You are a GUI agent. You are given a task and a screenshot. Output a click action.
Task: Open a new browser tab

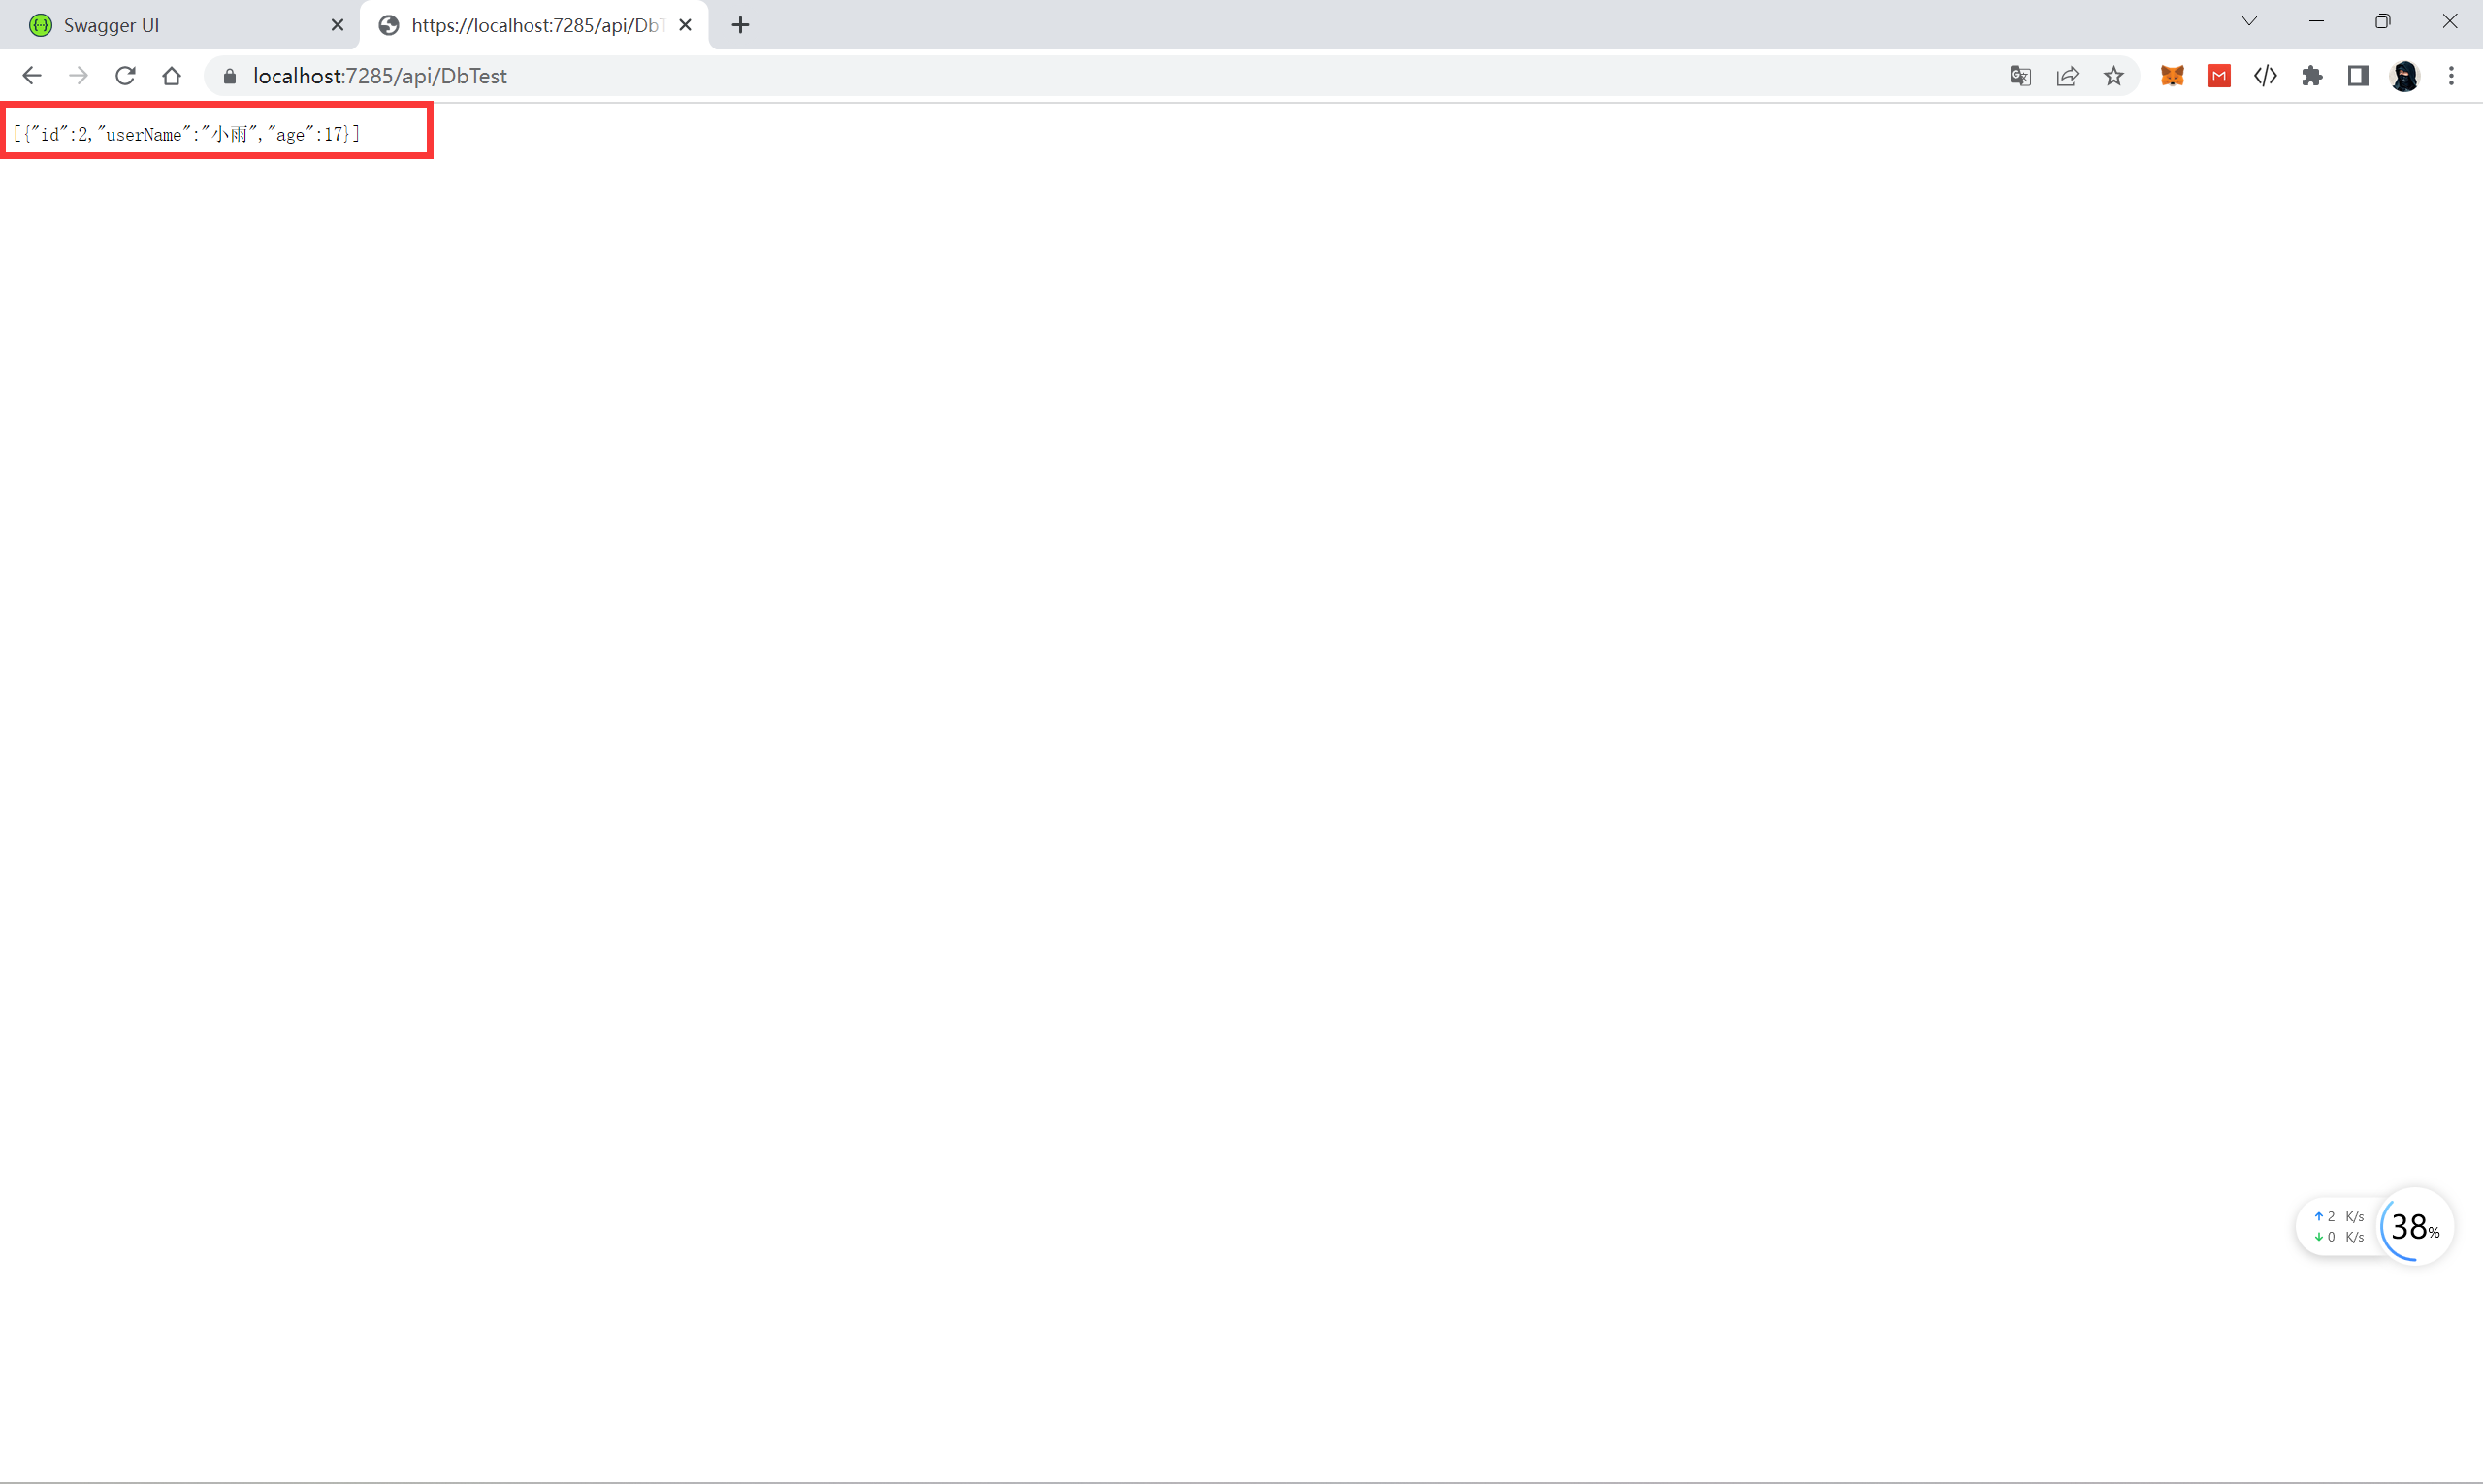pos(740,25)
